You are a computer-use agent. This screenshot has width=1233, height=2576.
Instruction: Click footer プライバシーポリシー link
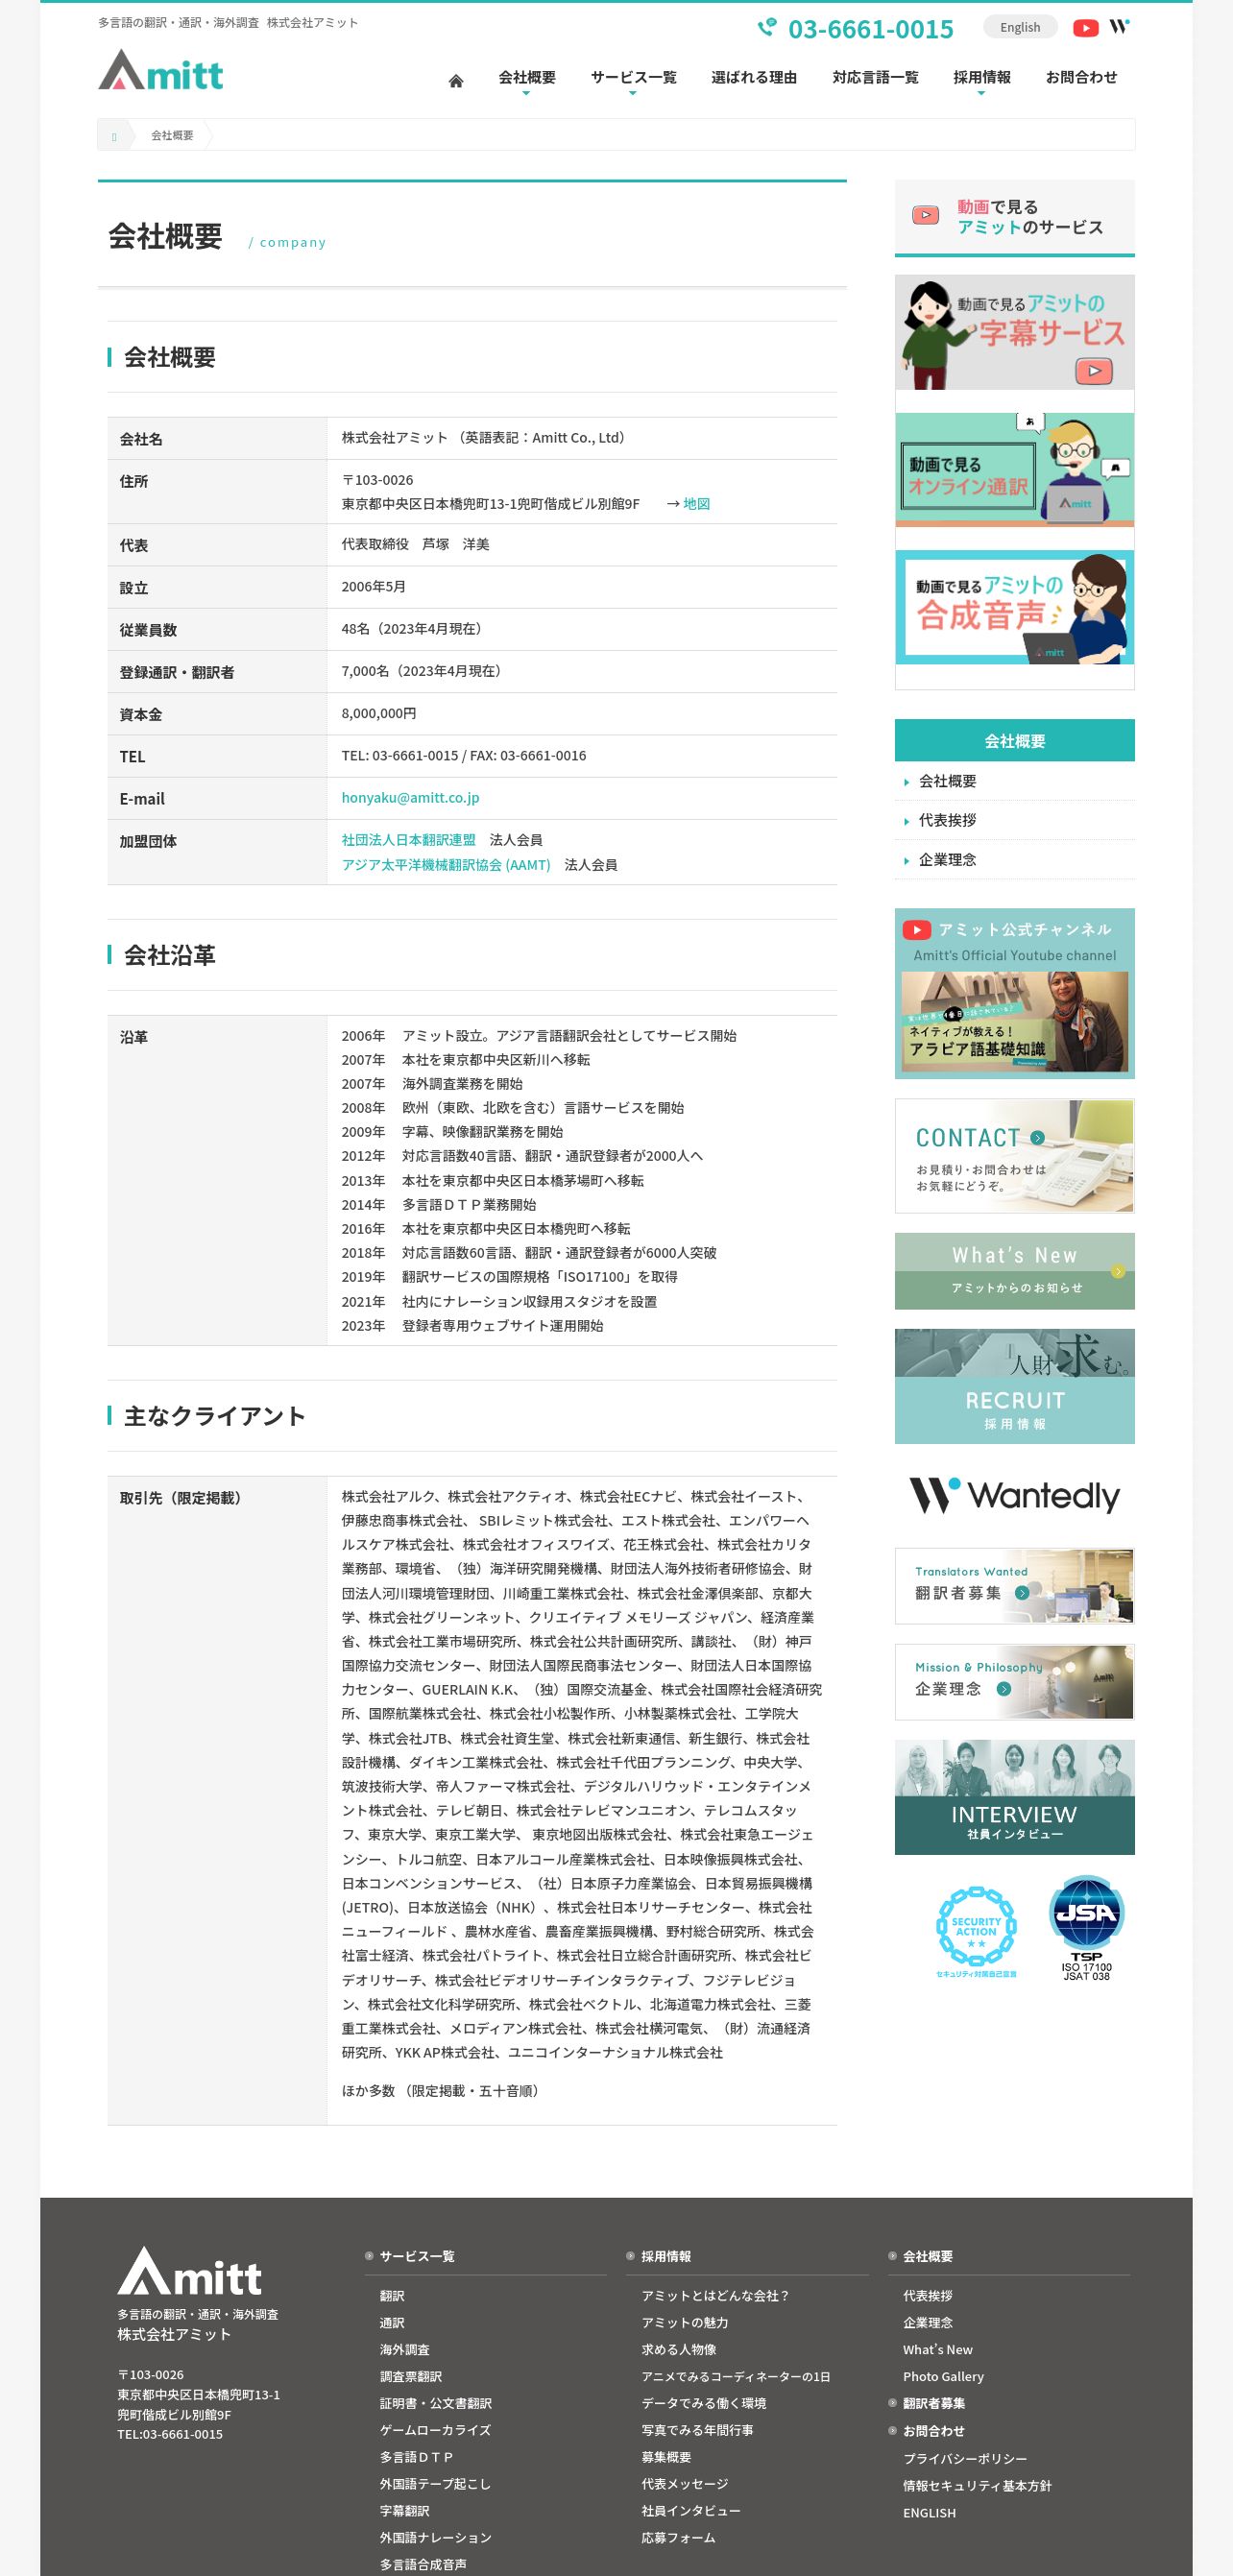point(965,2459)
